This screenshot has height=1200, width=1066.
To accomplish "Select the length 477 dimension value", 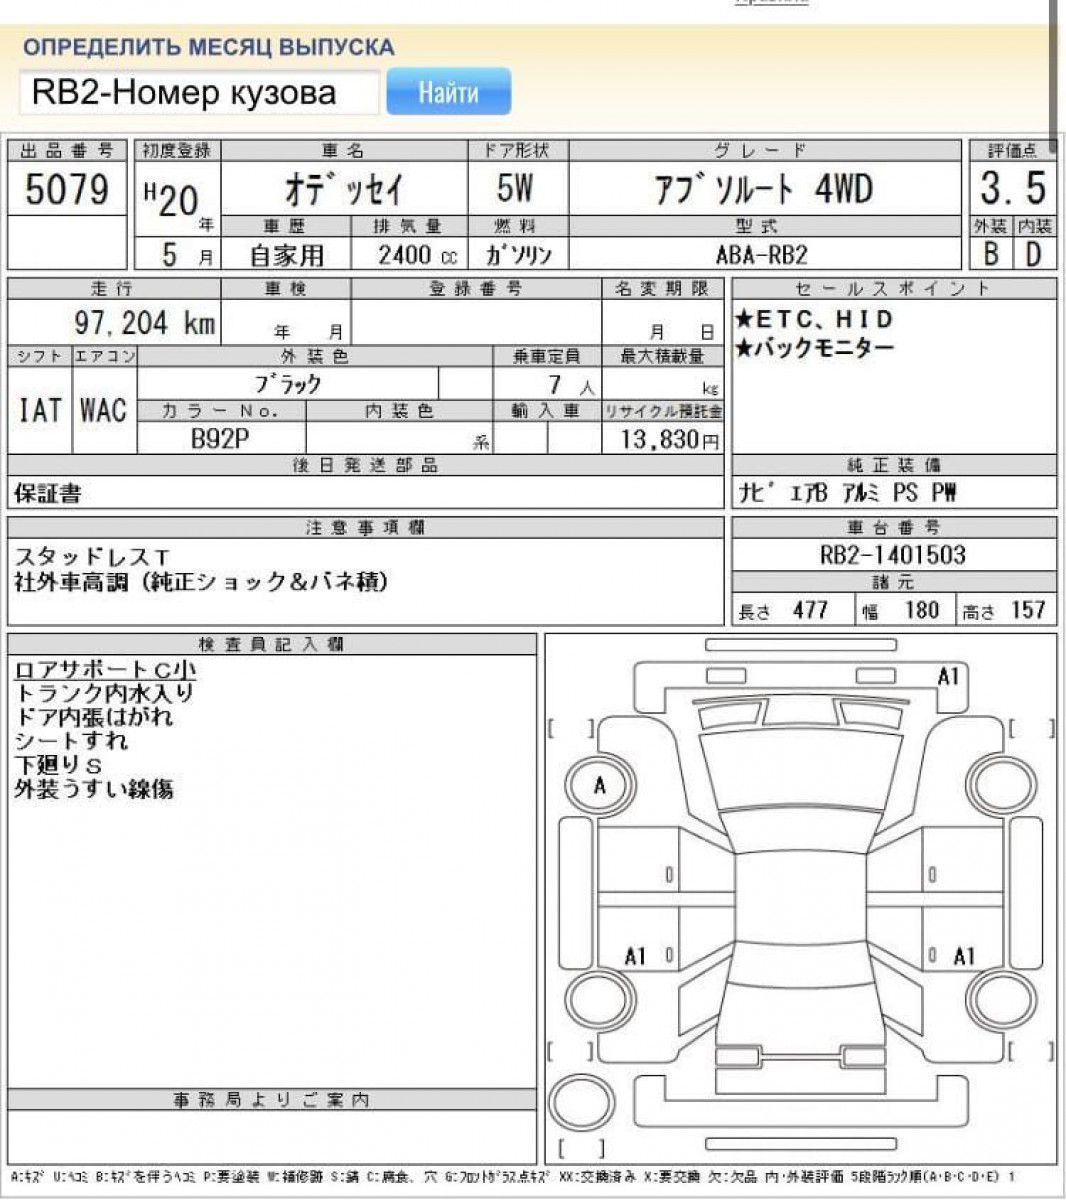I will pos(810,610).
